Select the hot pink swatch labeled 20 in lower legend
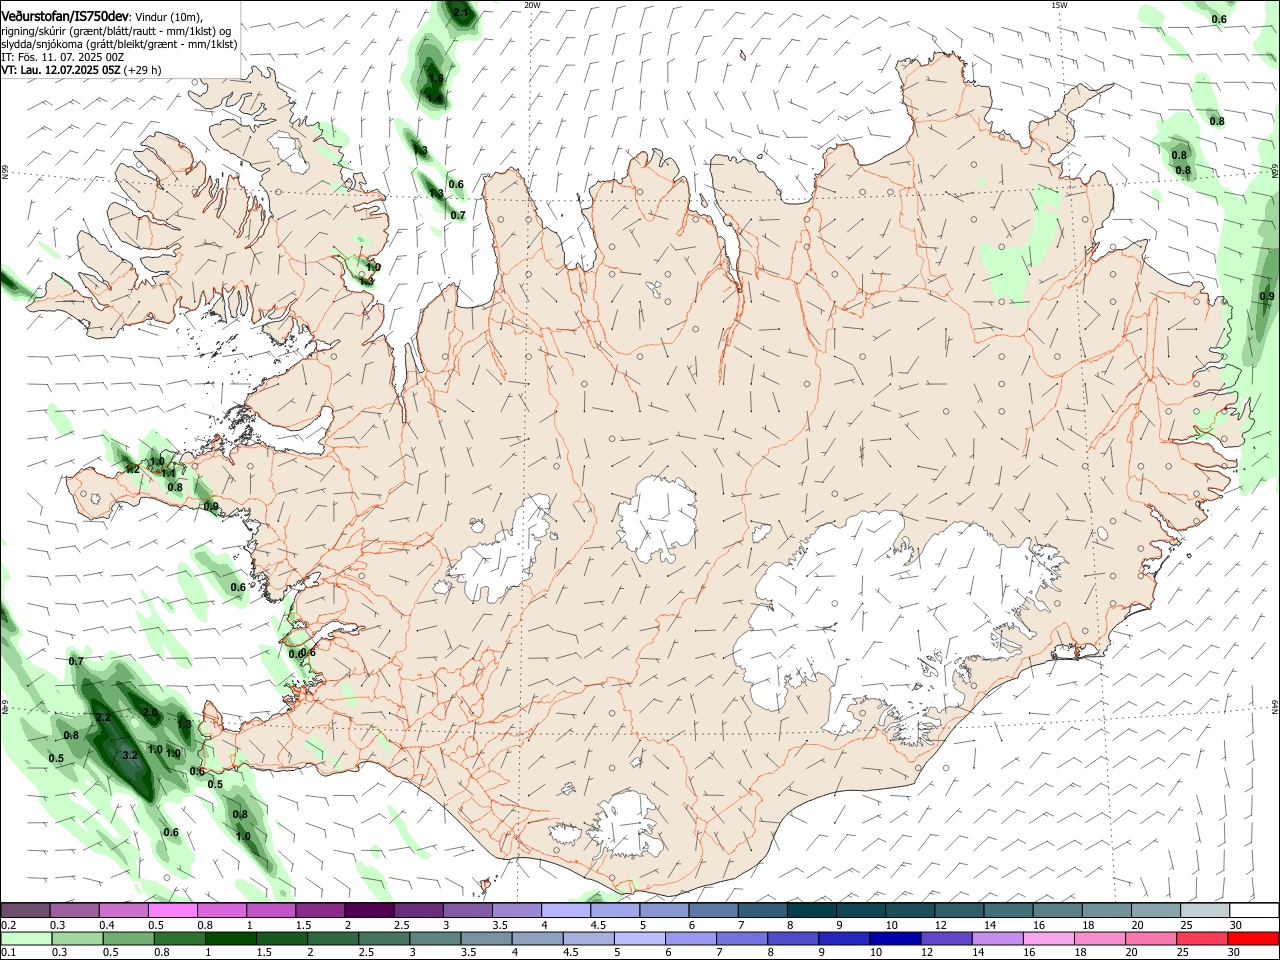The image size is (1280, 960). coord(1152,939)
